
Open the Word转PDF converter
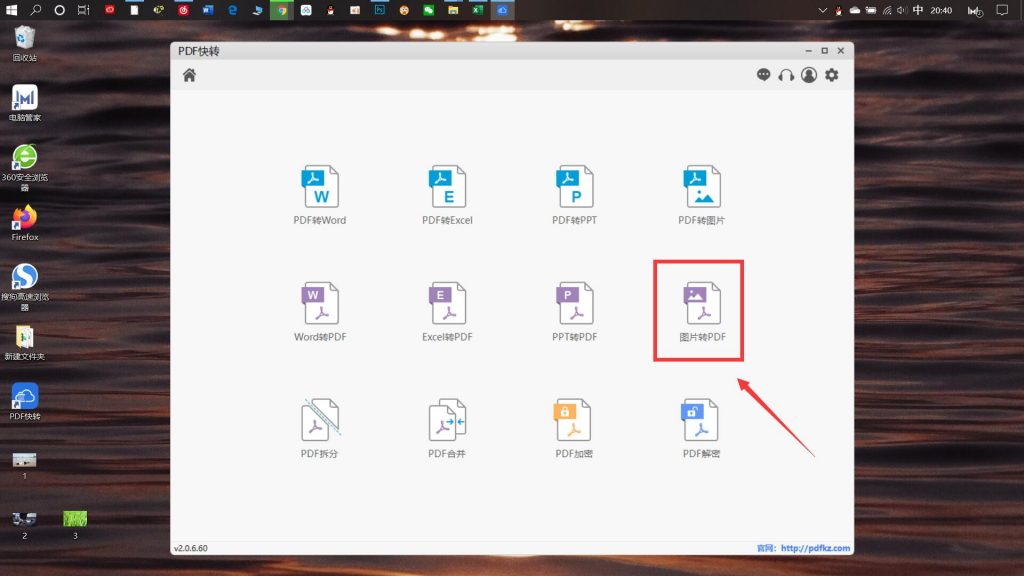[319, 312]
